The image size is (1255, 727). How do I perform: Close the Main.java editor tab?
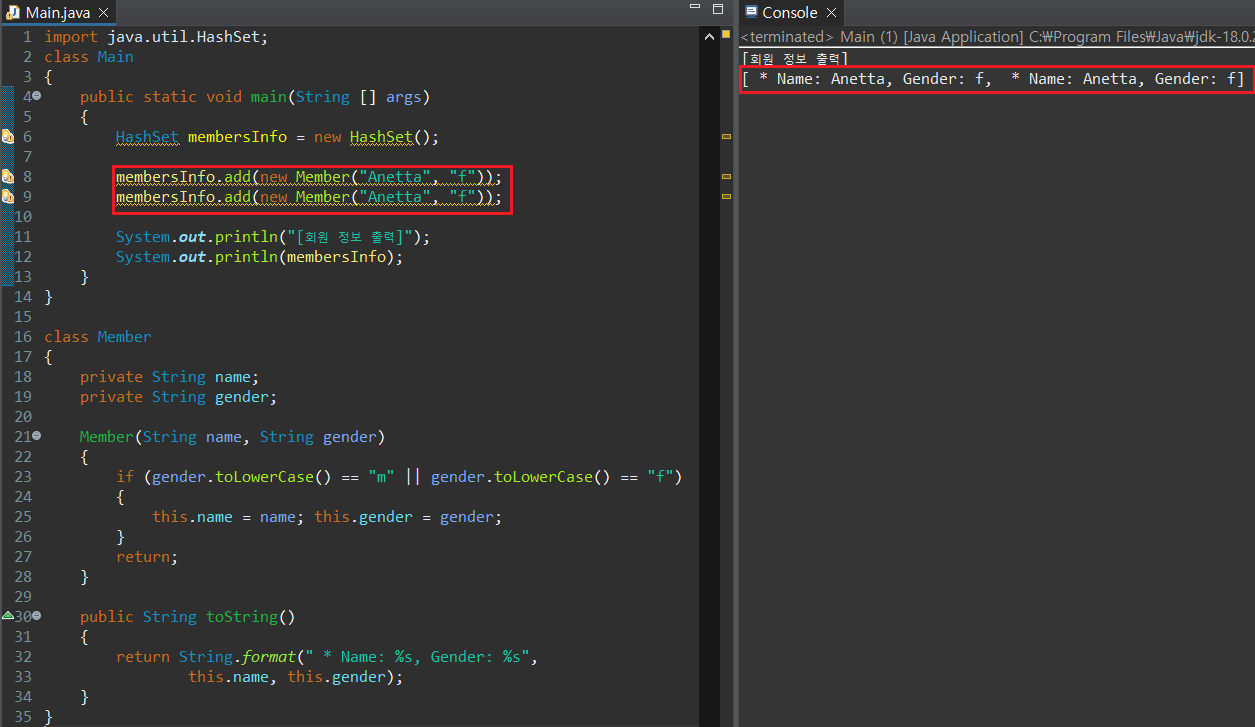101,13
